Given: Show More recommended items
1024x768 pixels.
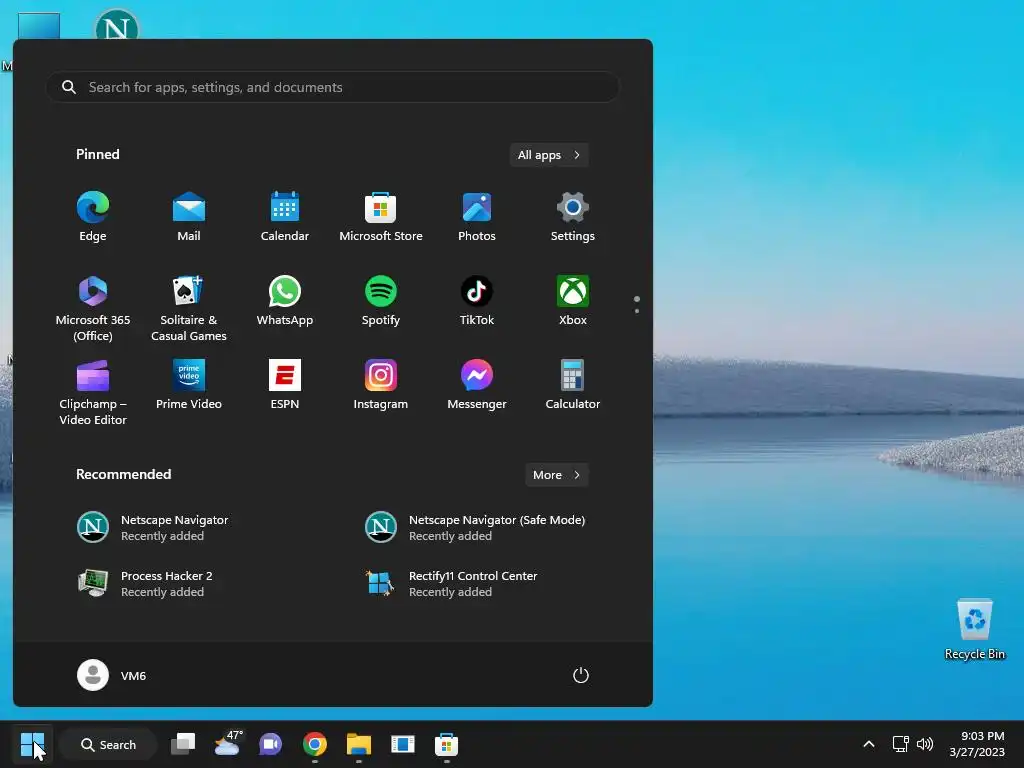Looking at the screenshot, I should (557, 475).
